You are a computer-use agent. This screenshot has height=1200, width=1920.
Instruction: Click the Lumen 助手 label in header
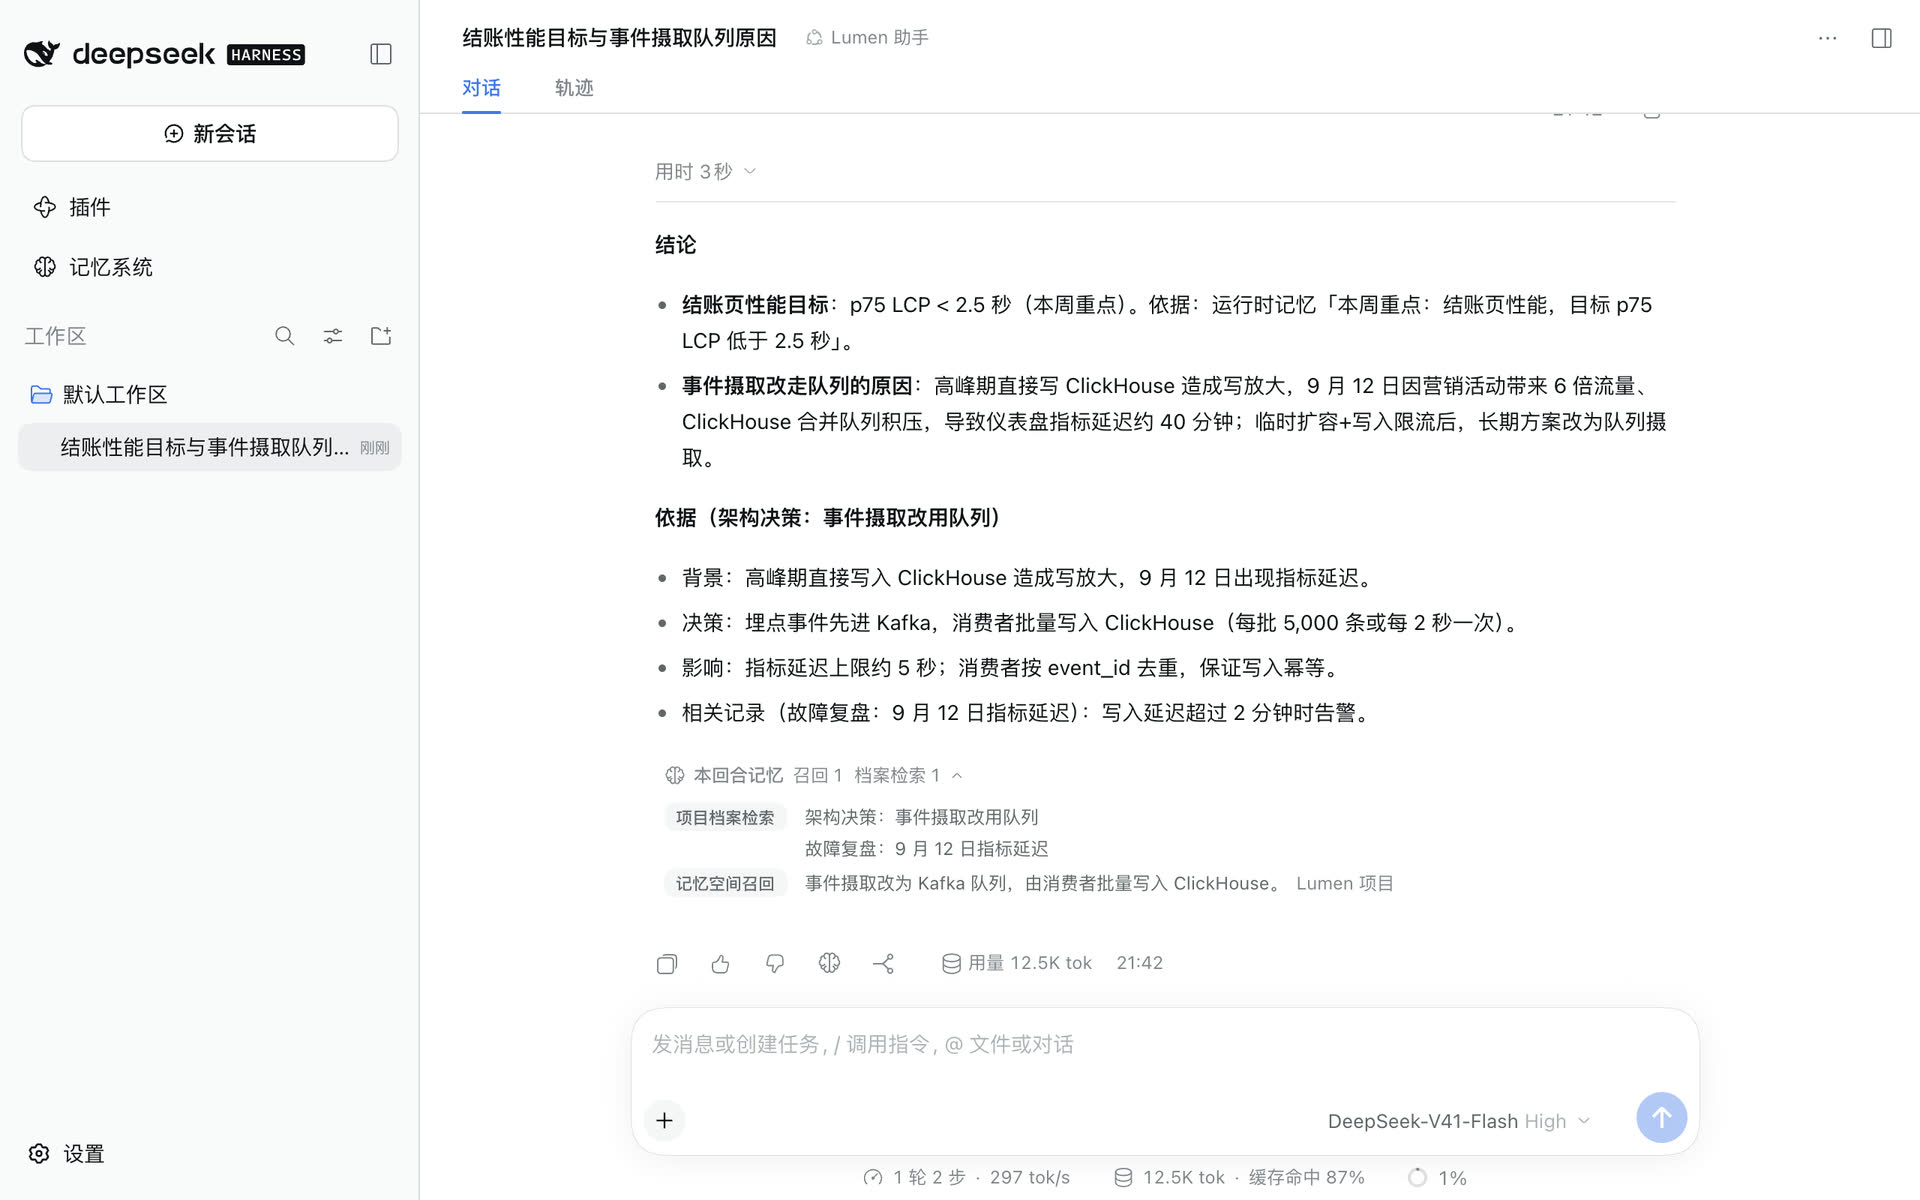click(x=867, y=38)
